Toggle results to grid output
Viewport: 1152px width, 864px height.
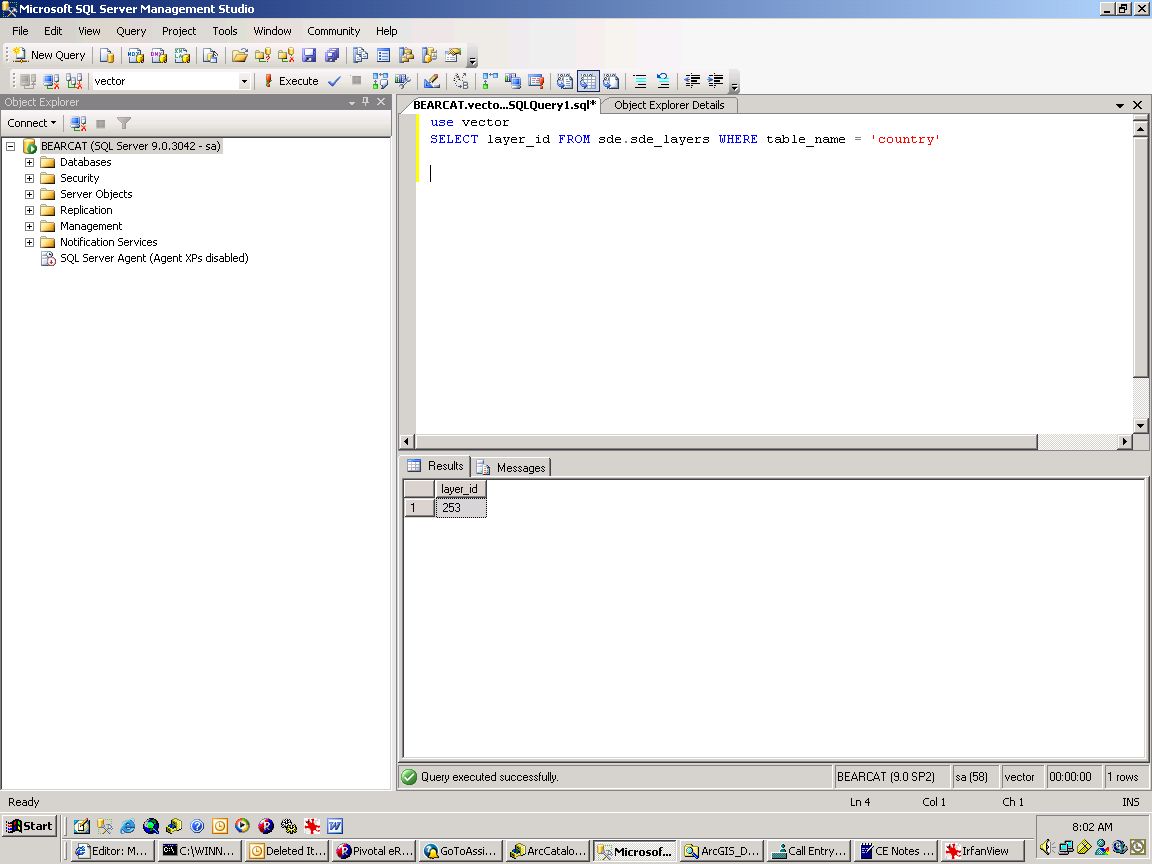(588, 81)
